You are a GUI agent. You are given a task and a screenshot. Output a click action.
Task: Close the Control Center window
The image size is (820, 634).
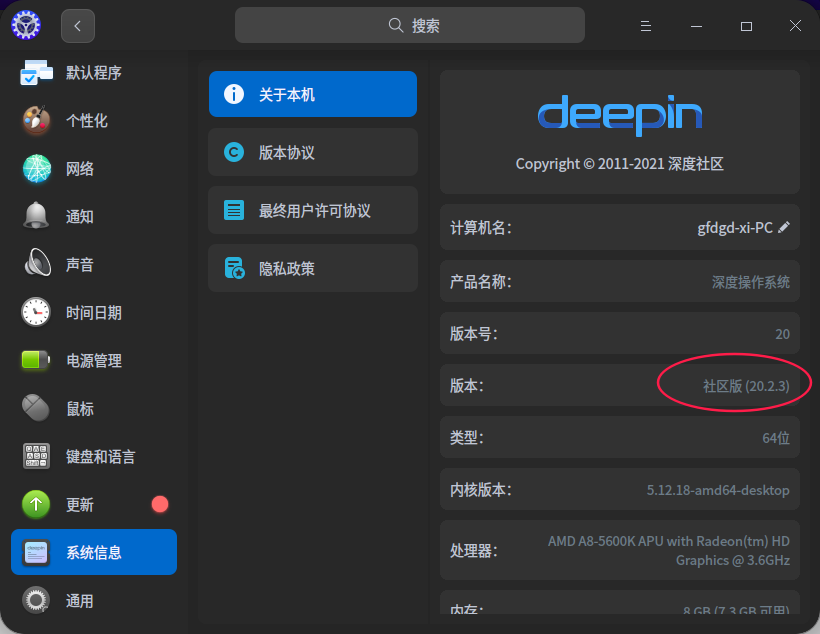pyautogui.click(x=795, y=26)
